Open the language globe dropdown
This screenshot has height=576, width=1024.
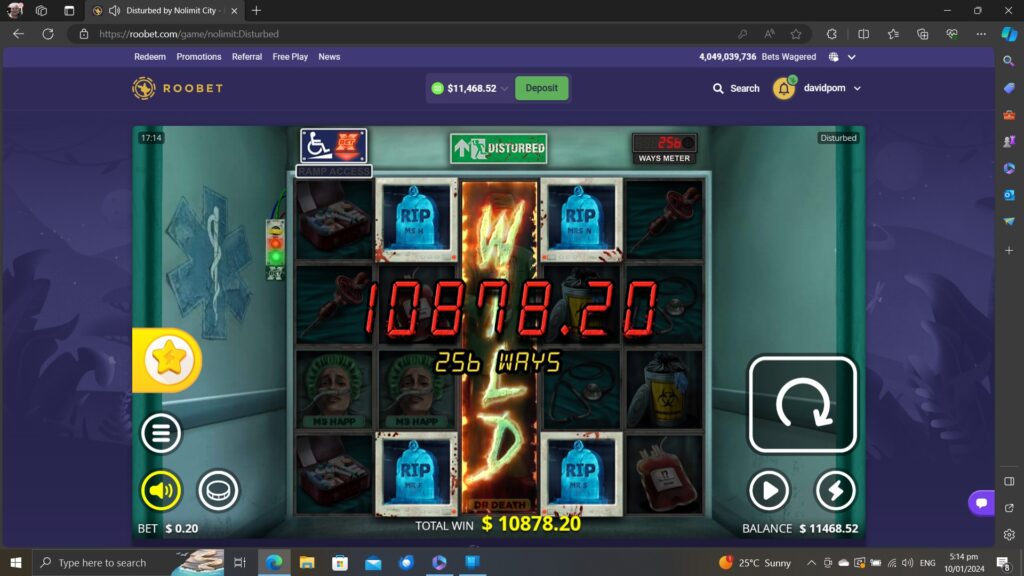(x=842, y=57)
